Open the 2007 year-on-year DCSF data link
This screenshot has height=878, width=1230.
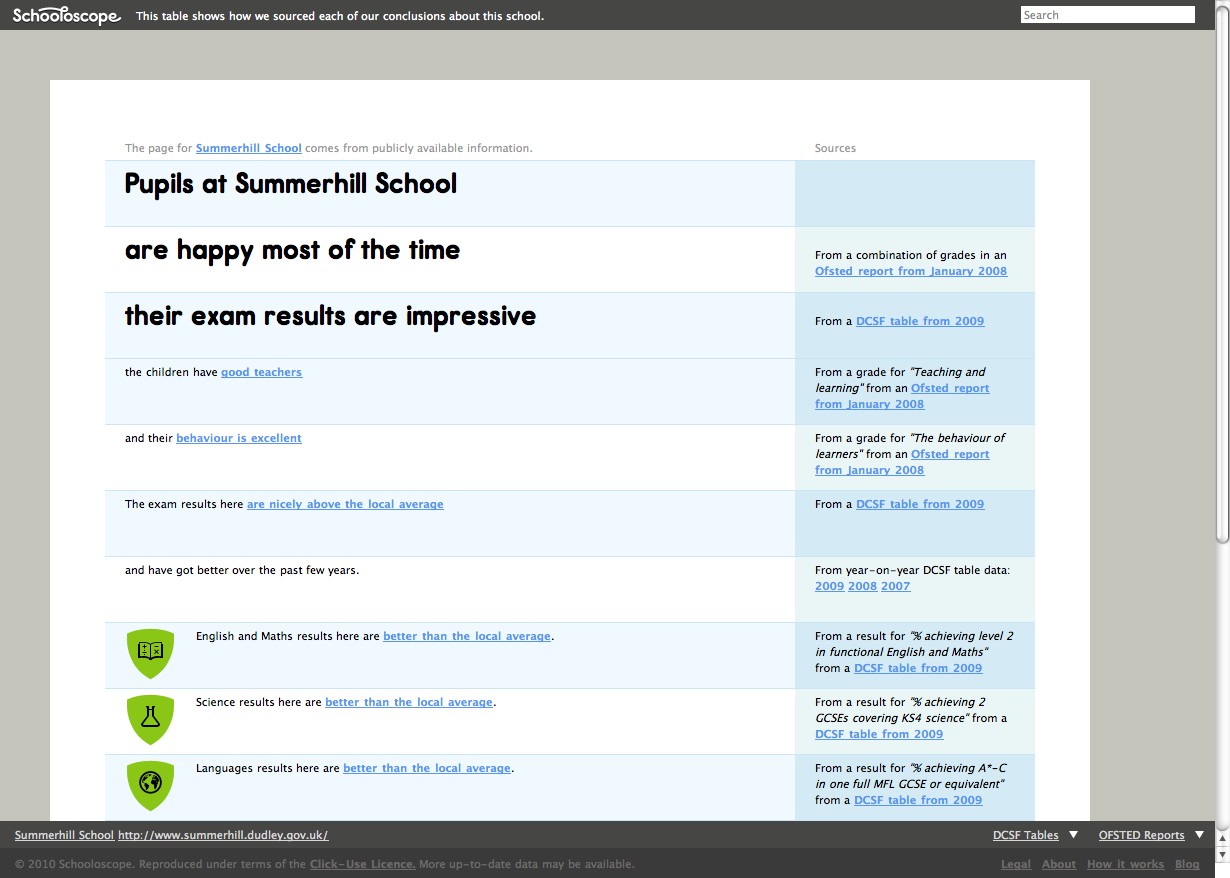[895, 586]
